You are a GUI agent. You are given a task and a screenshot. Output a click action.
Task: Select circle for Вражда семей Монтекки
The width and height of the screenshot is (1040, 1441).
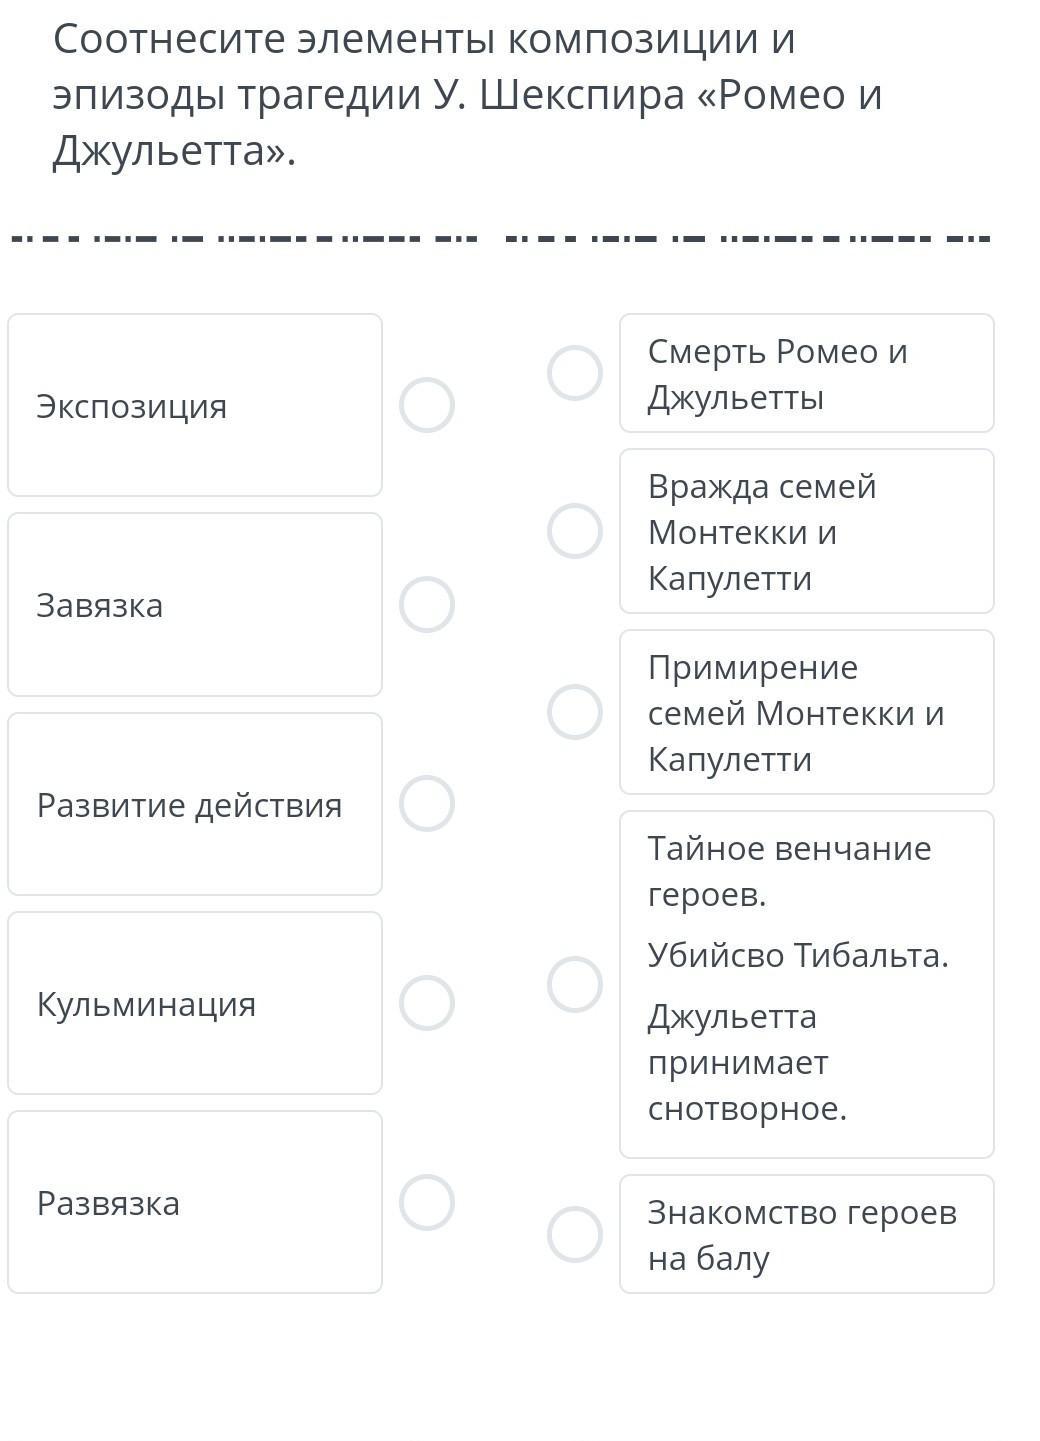(x=575, y=530)
